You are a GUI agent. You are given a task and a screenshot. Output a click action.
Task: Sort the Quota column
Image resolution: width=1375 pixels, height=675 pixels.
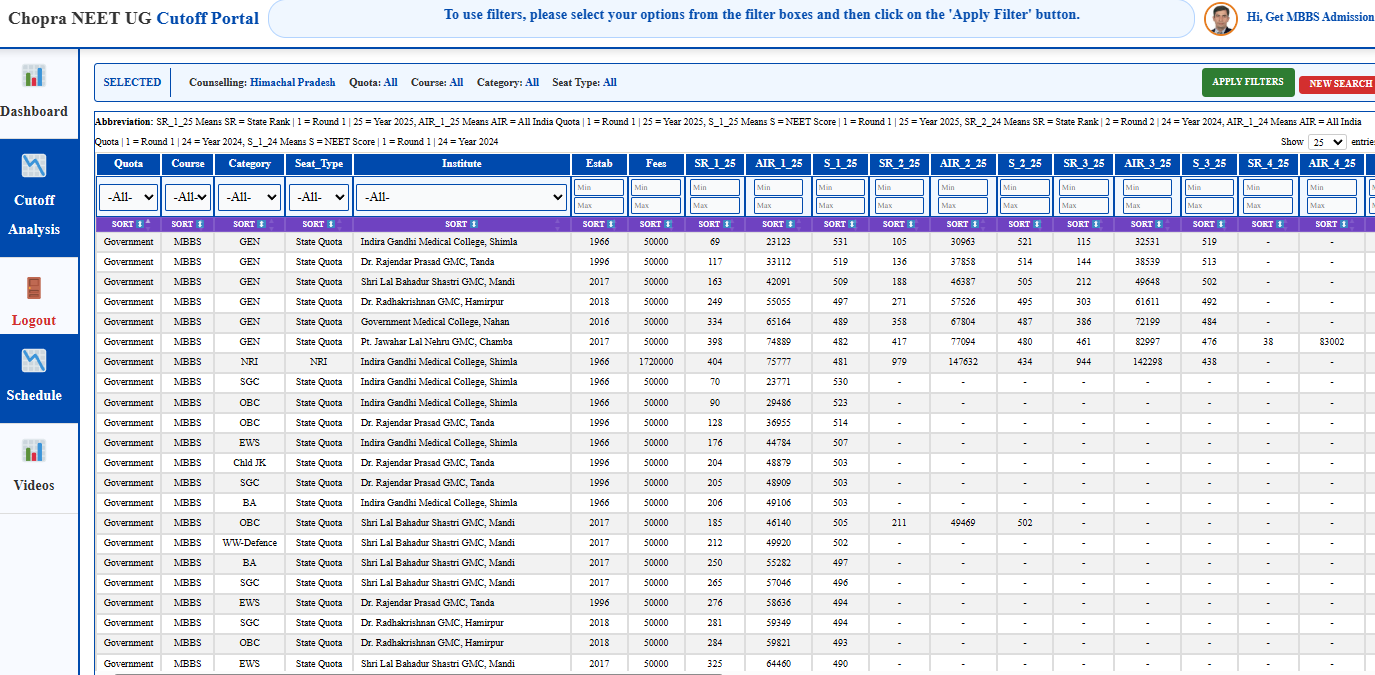(x=128, y=225)
